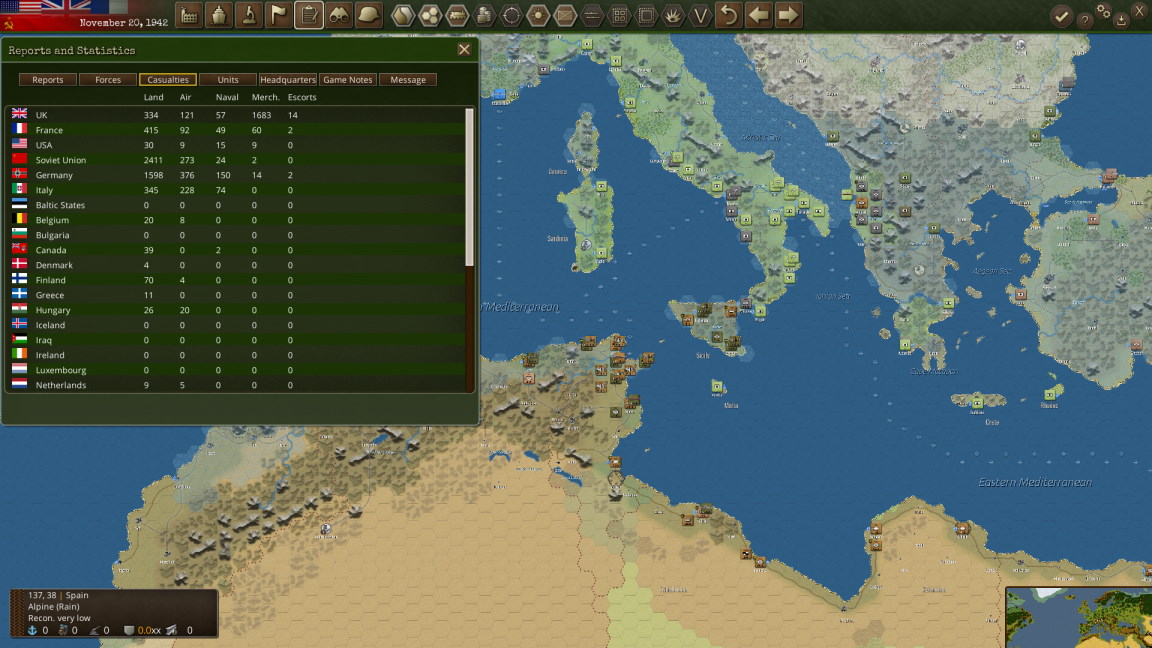Go to previous unit with left arrow

[x=758, y=15]
